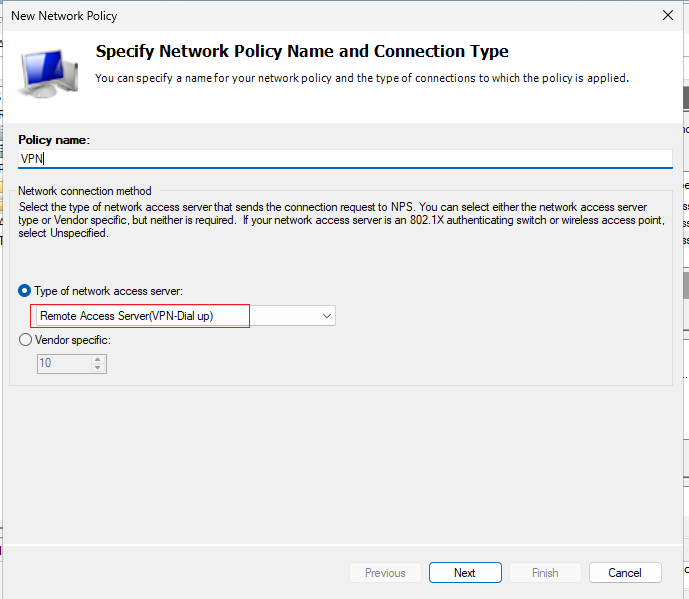Screen dimensions: 689x599
Task: Select the Vendor specific radio button
Action: (x=25, y=340)
